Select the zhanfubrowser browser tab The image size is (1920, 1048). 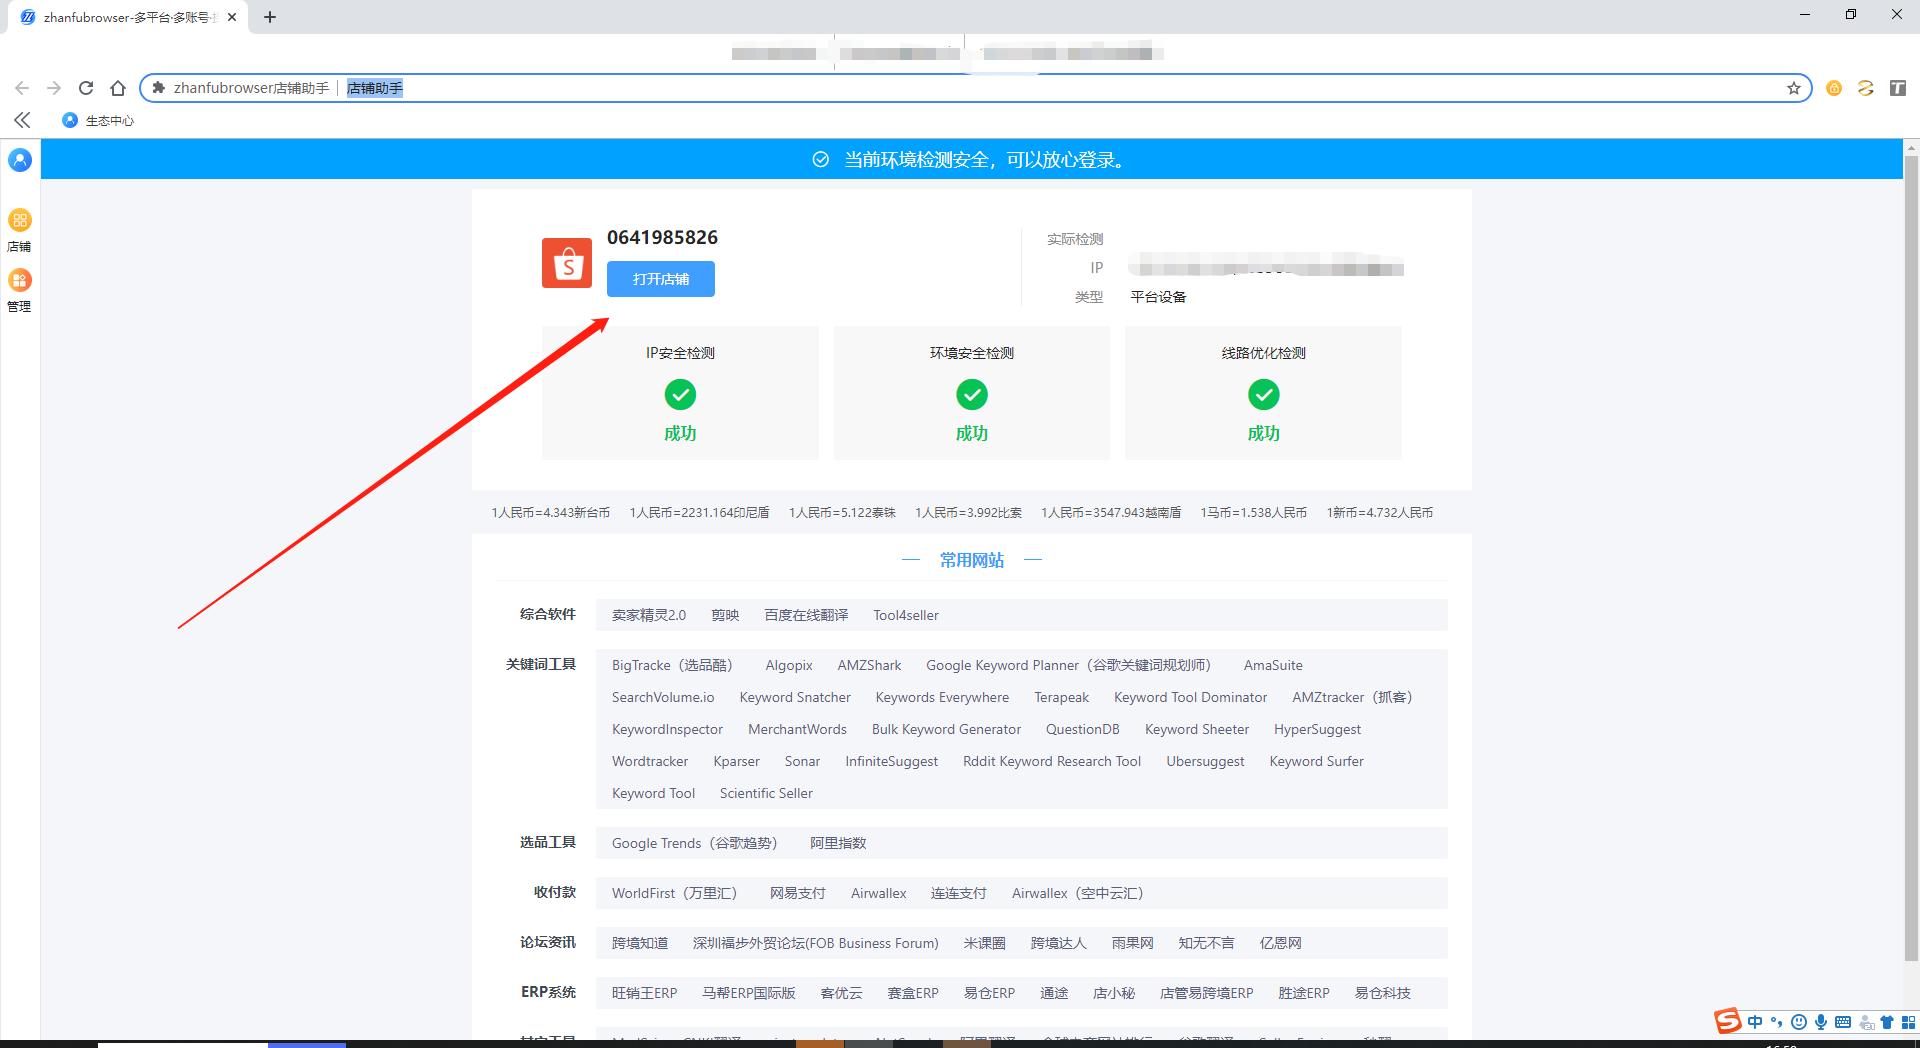127,17
